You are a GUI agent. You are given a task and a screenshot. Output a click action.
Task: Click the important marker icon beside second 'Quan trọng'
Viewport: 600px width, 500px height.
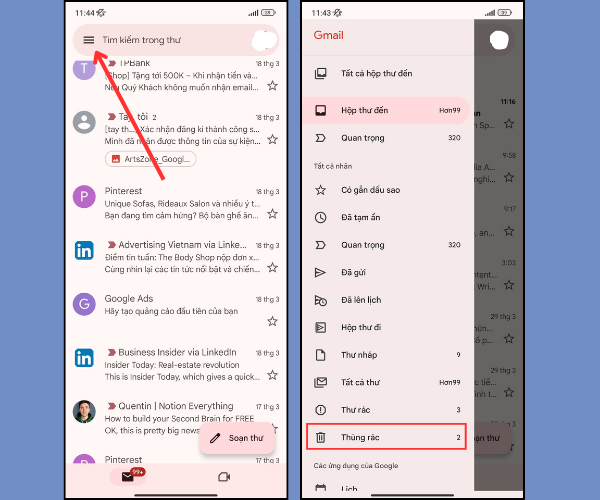coord(320,245)
